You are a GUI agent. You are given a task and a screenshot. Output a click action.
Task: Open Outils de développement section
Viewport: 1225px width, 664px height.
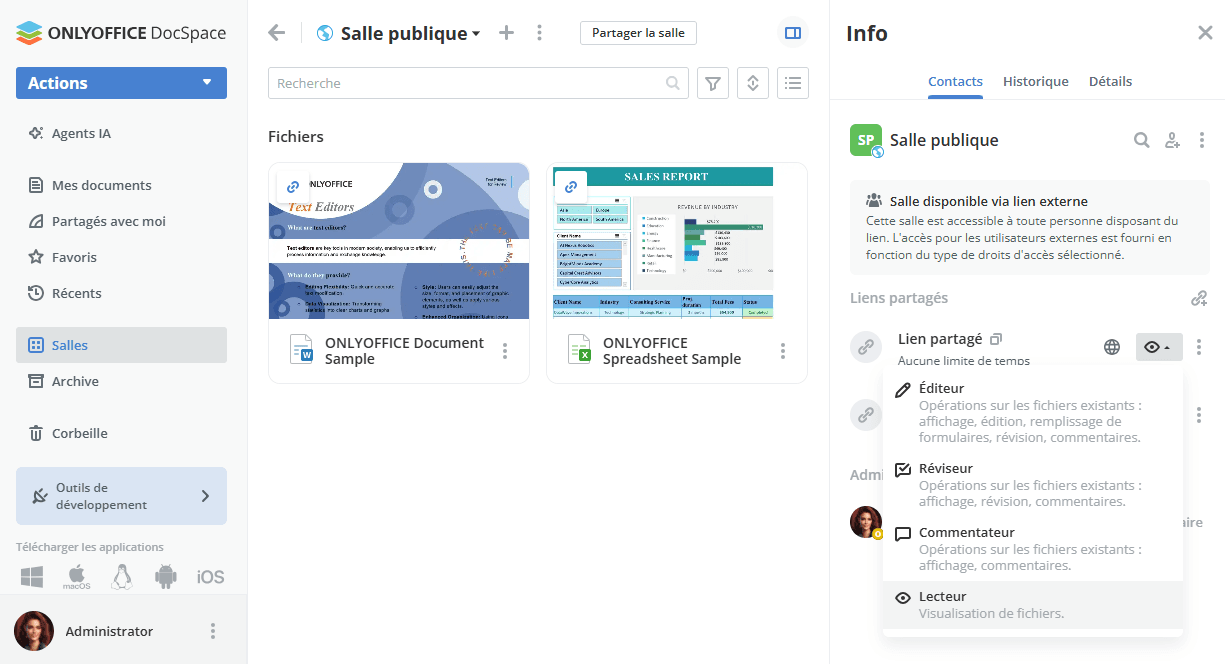tap(121, 496)
